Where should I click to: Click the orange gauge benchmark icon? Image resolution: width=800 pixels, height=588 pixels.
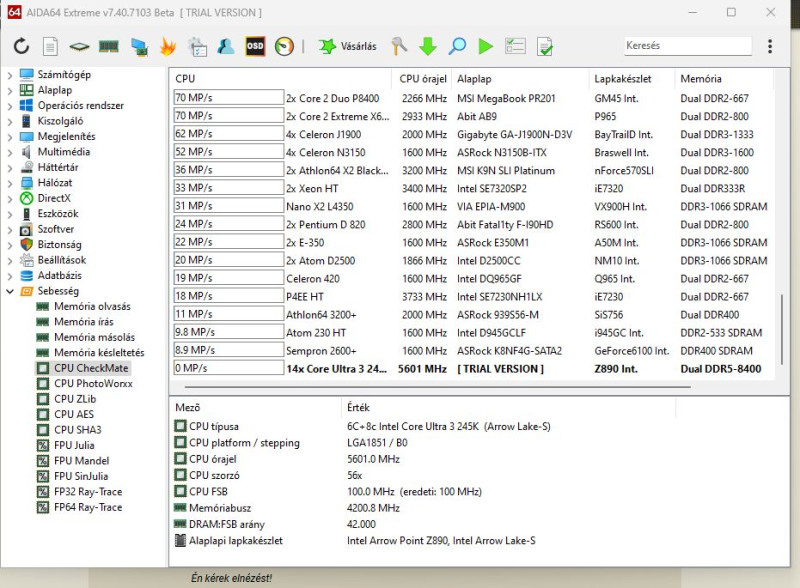click(284, 46)
